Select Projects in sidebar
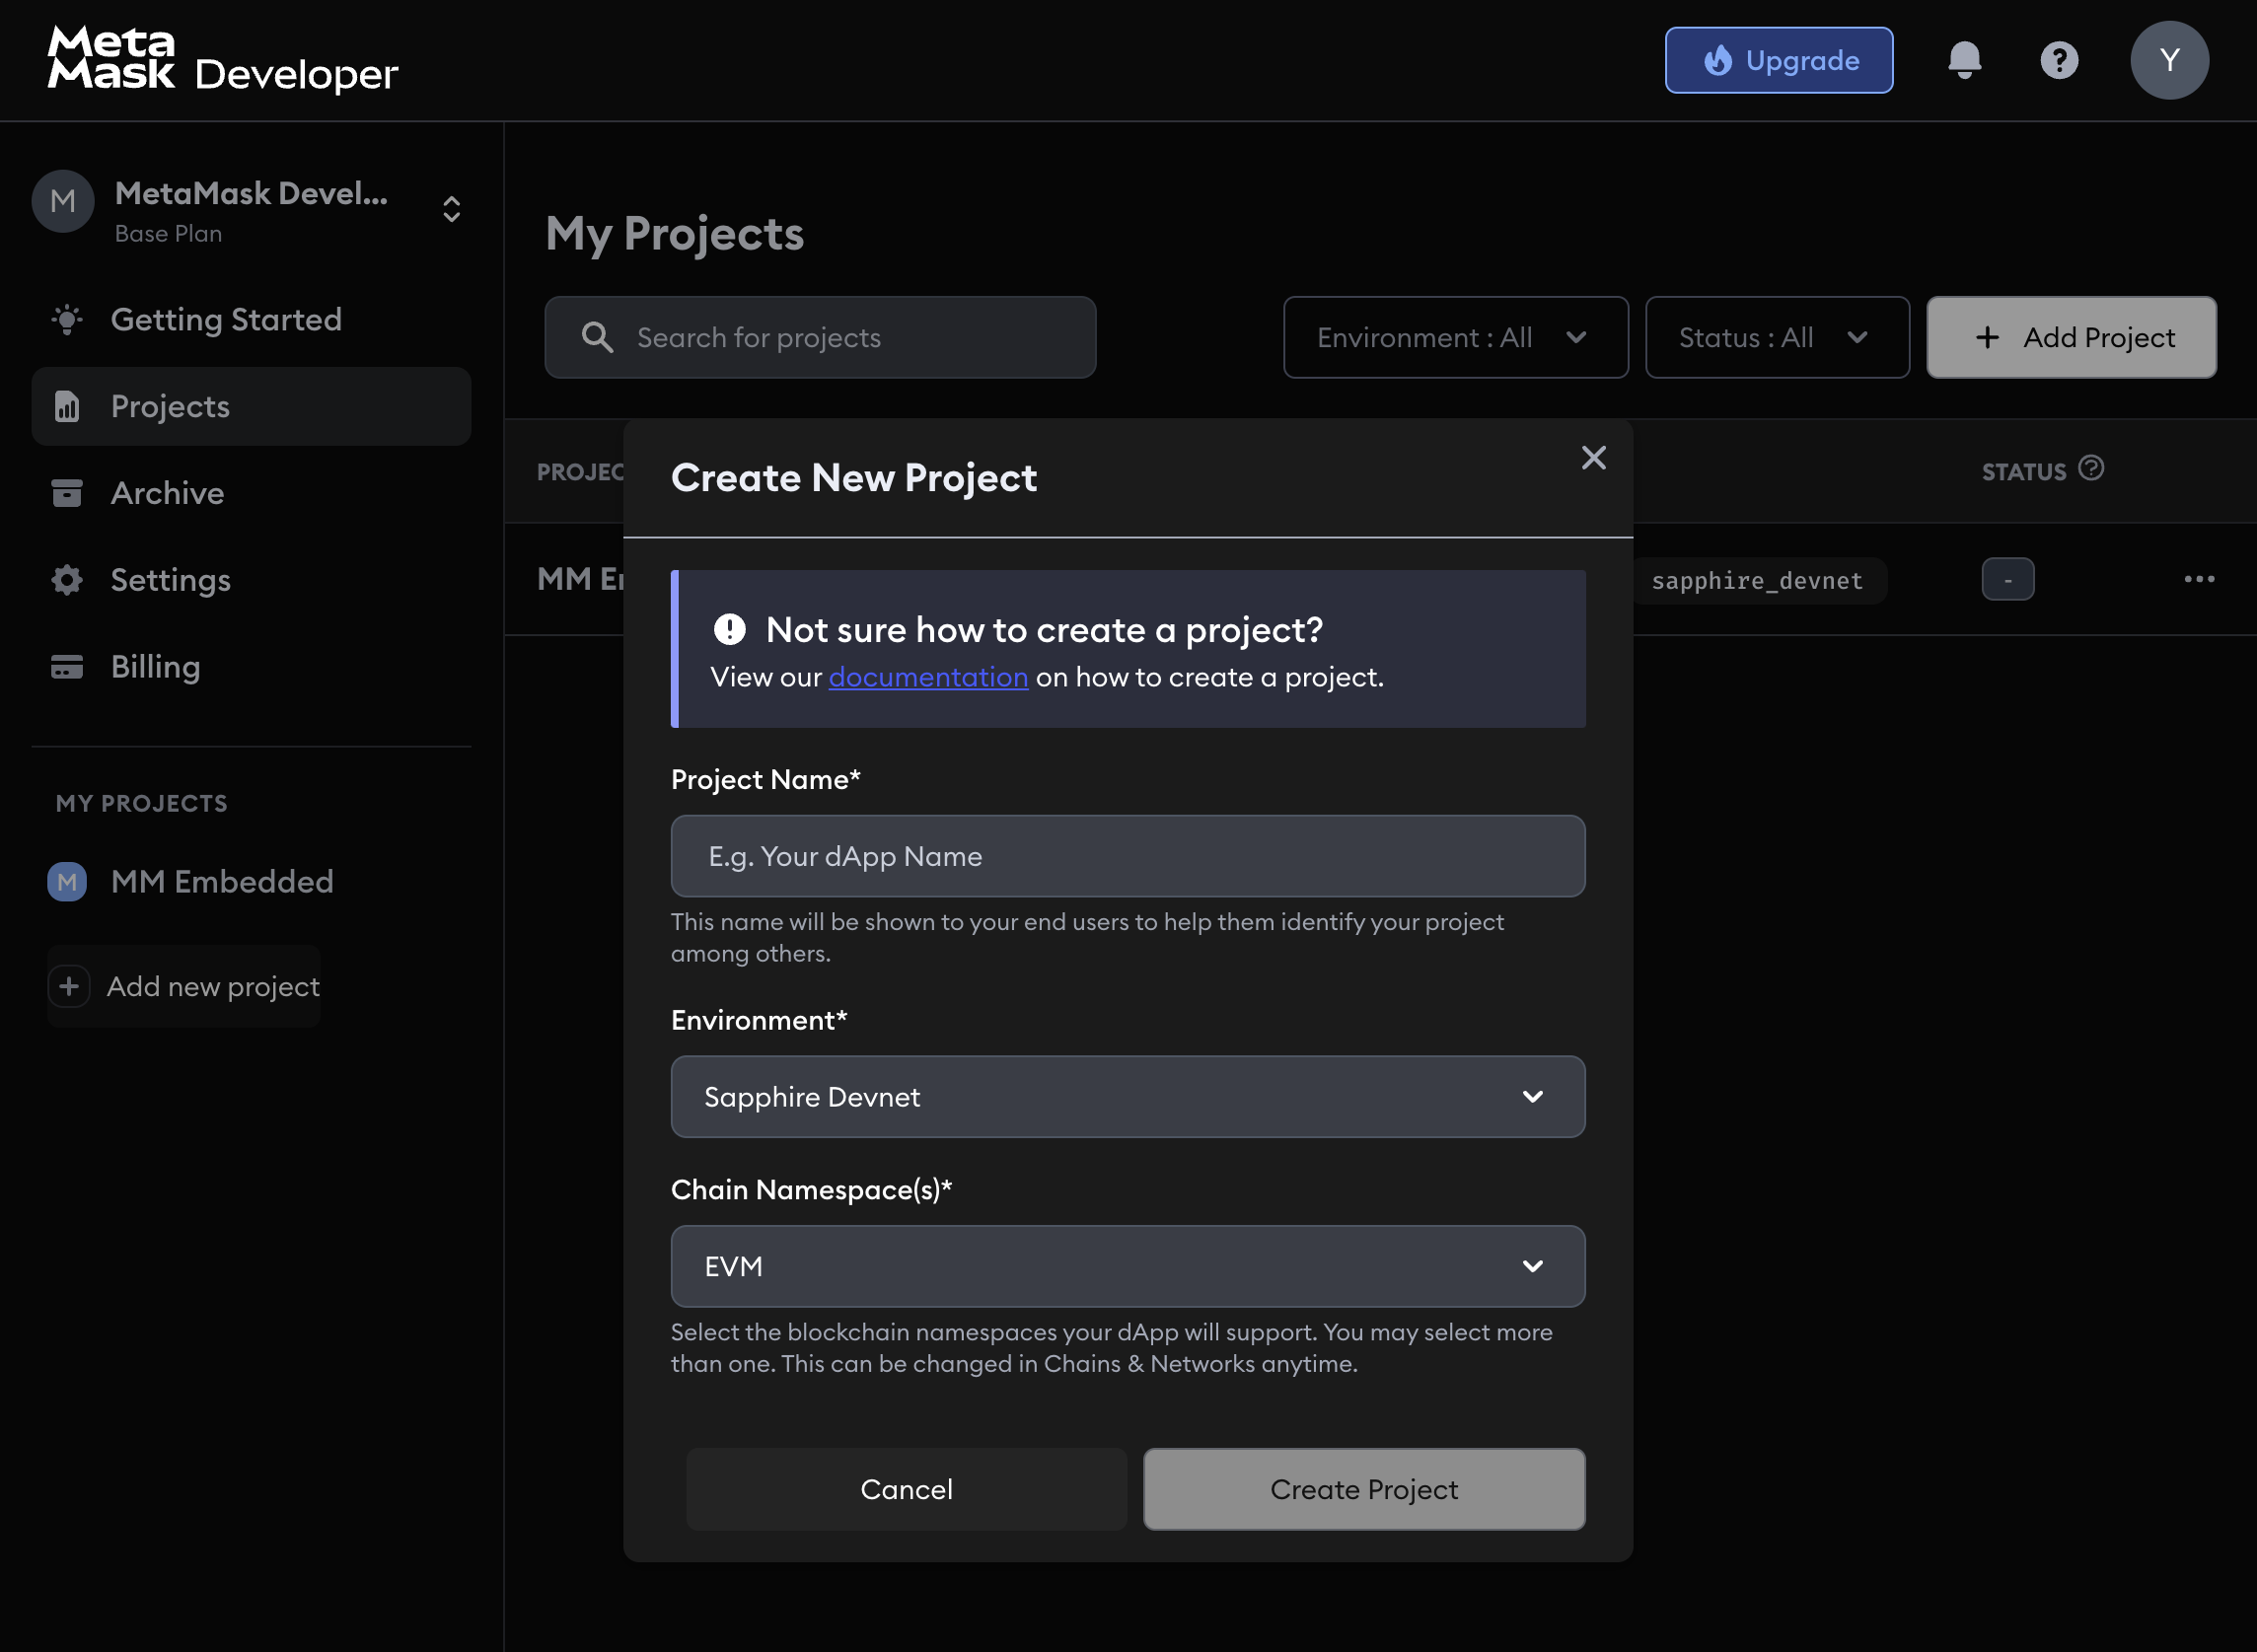2257x1652 pixels. point(251,406)
